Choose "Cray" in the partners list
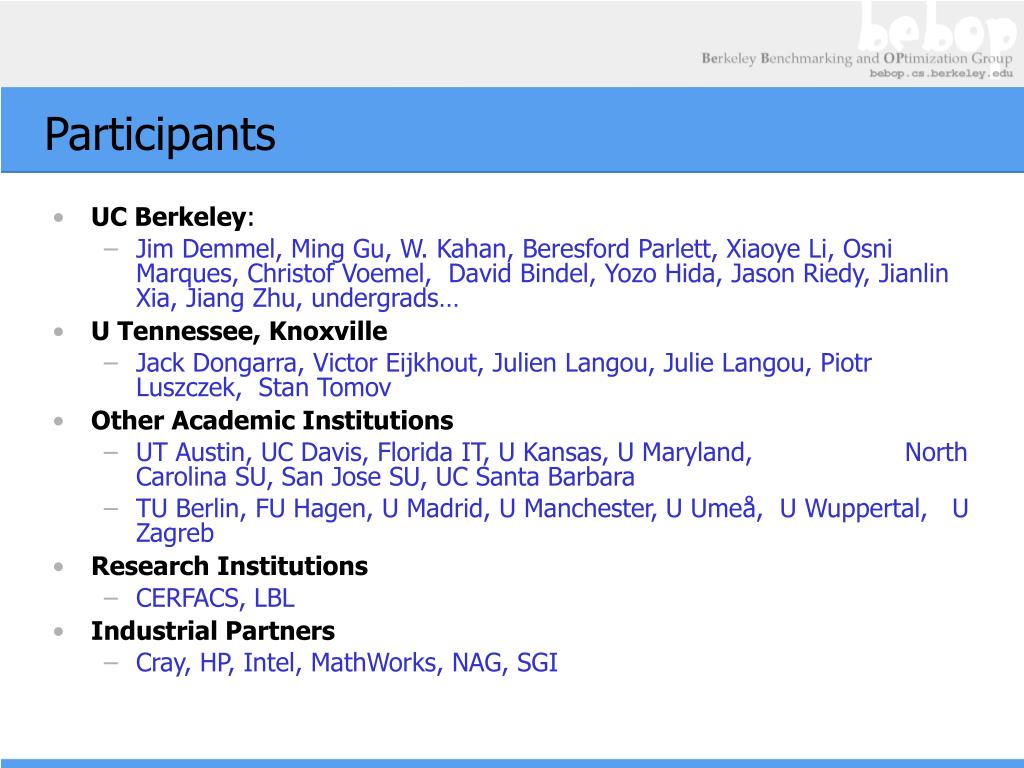This screenshot has width=1024, height=768. pos(159,664)
